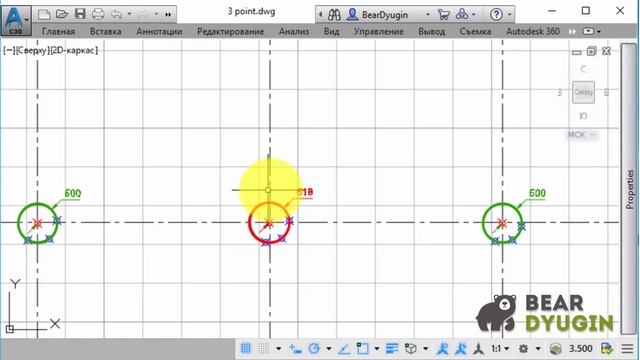Collapse the search field with the left arrow
Viewport: 640px width, 360px height.
click(x=320, y=15)
